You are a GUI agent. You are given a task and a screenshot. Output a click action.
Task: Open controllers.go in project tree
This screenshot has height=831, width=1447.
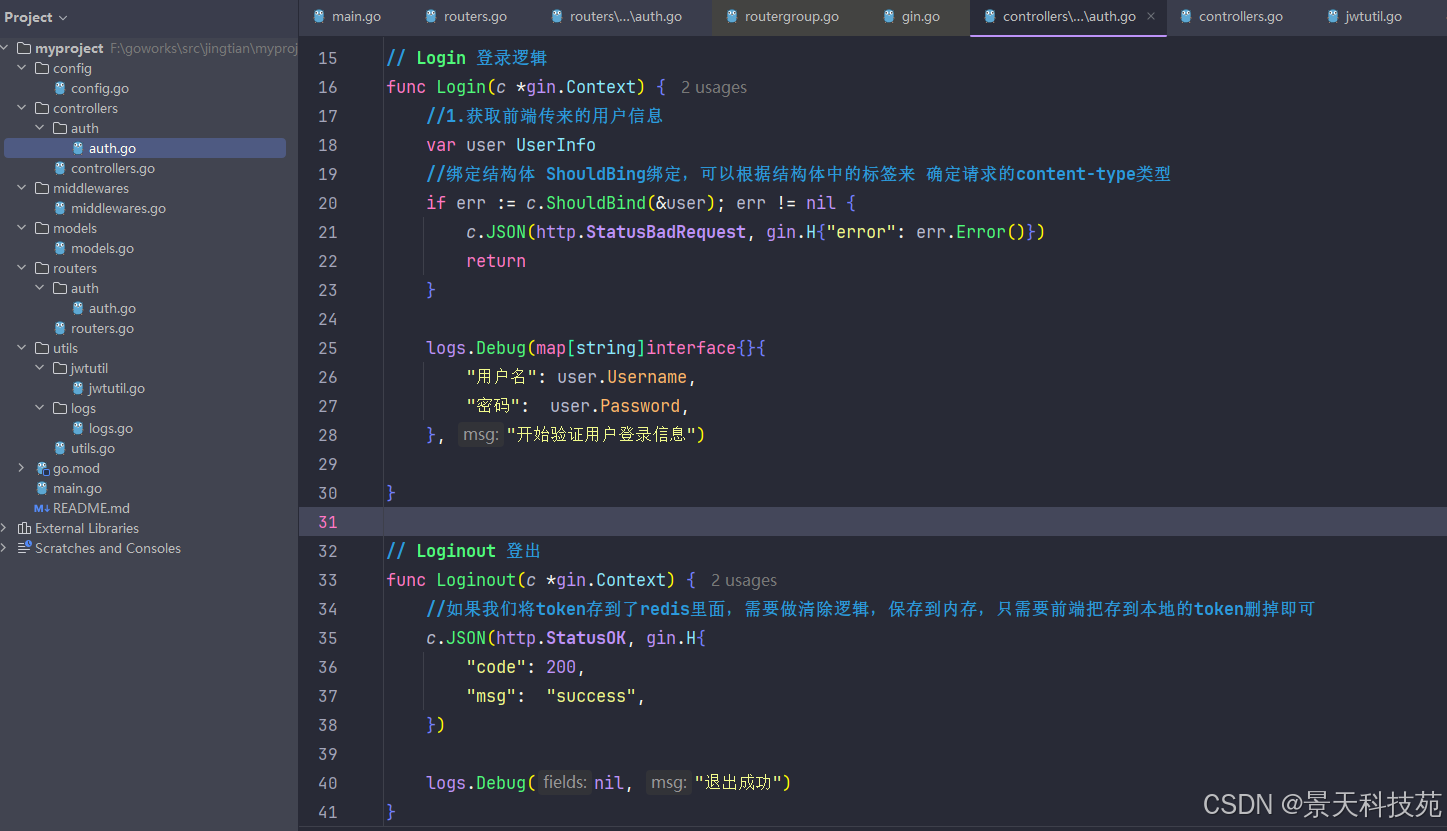click(x=112, y=168)
